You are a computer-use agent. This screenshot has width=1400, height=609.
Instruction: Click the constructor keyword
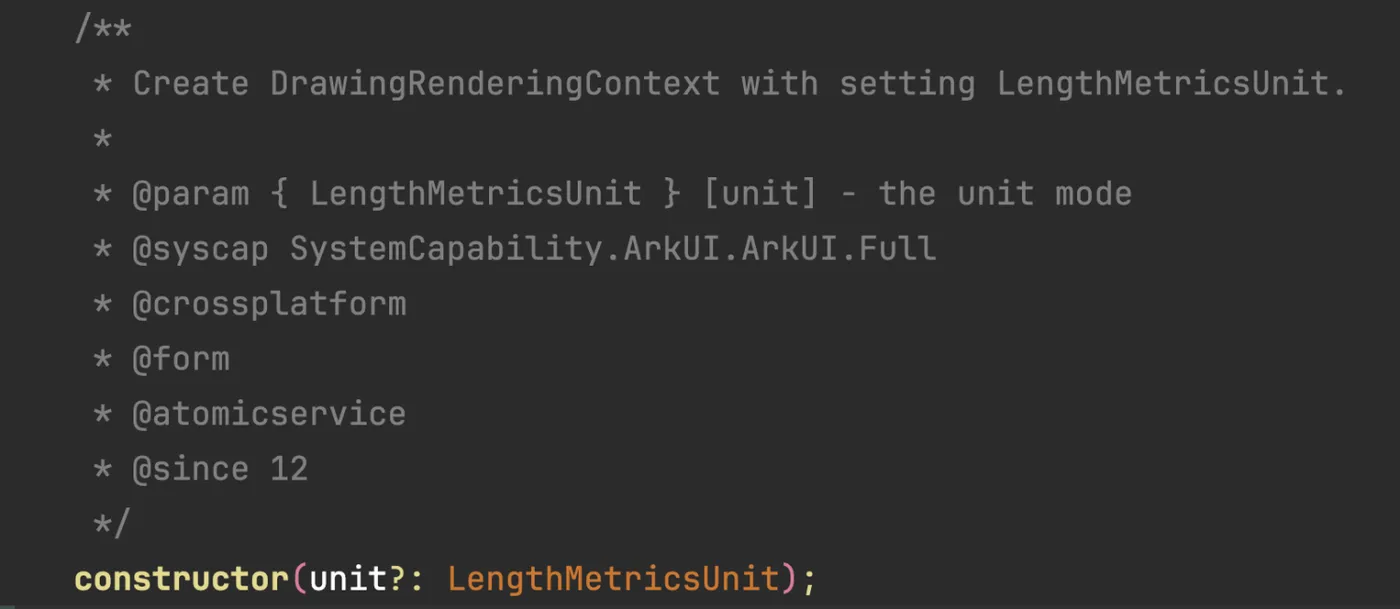tap(181, 579)
